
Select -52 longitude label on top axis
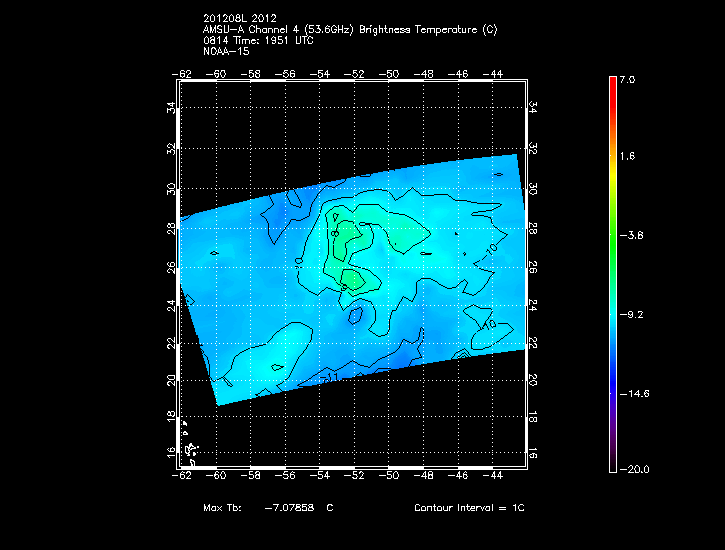tap(354, 74)
